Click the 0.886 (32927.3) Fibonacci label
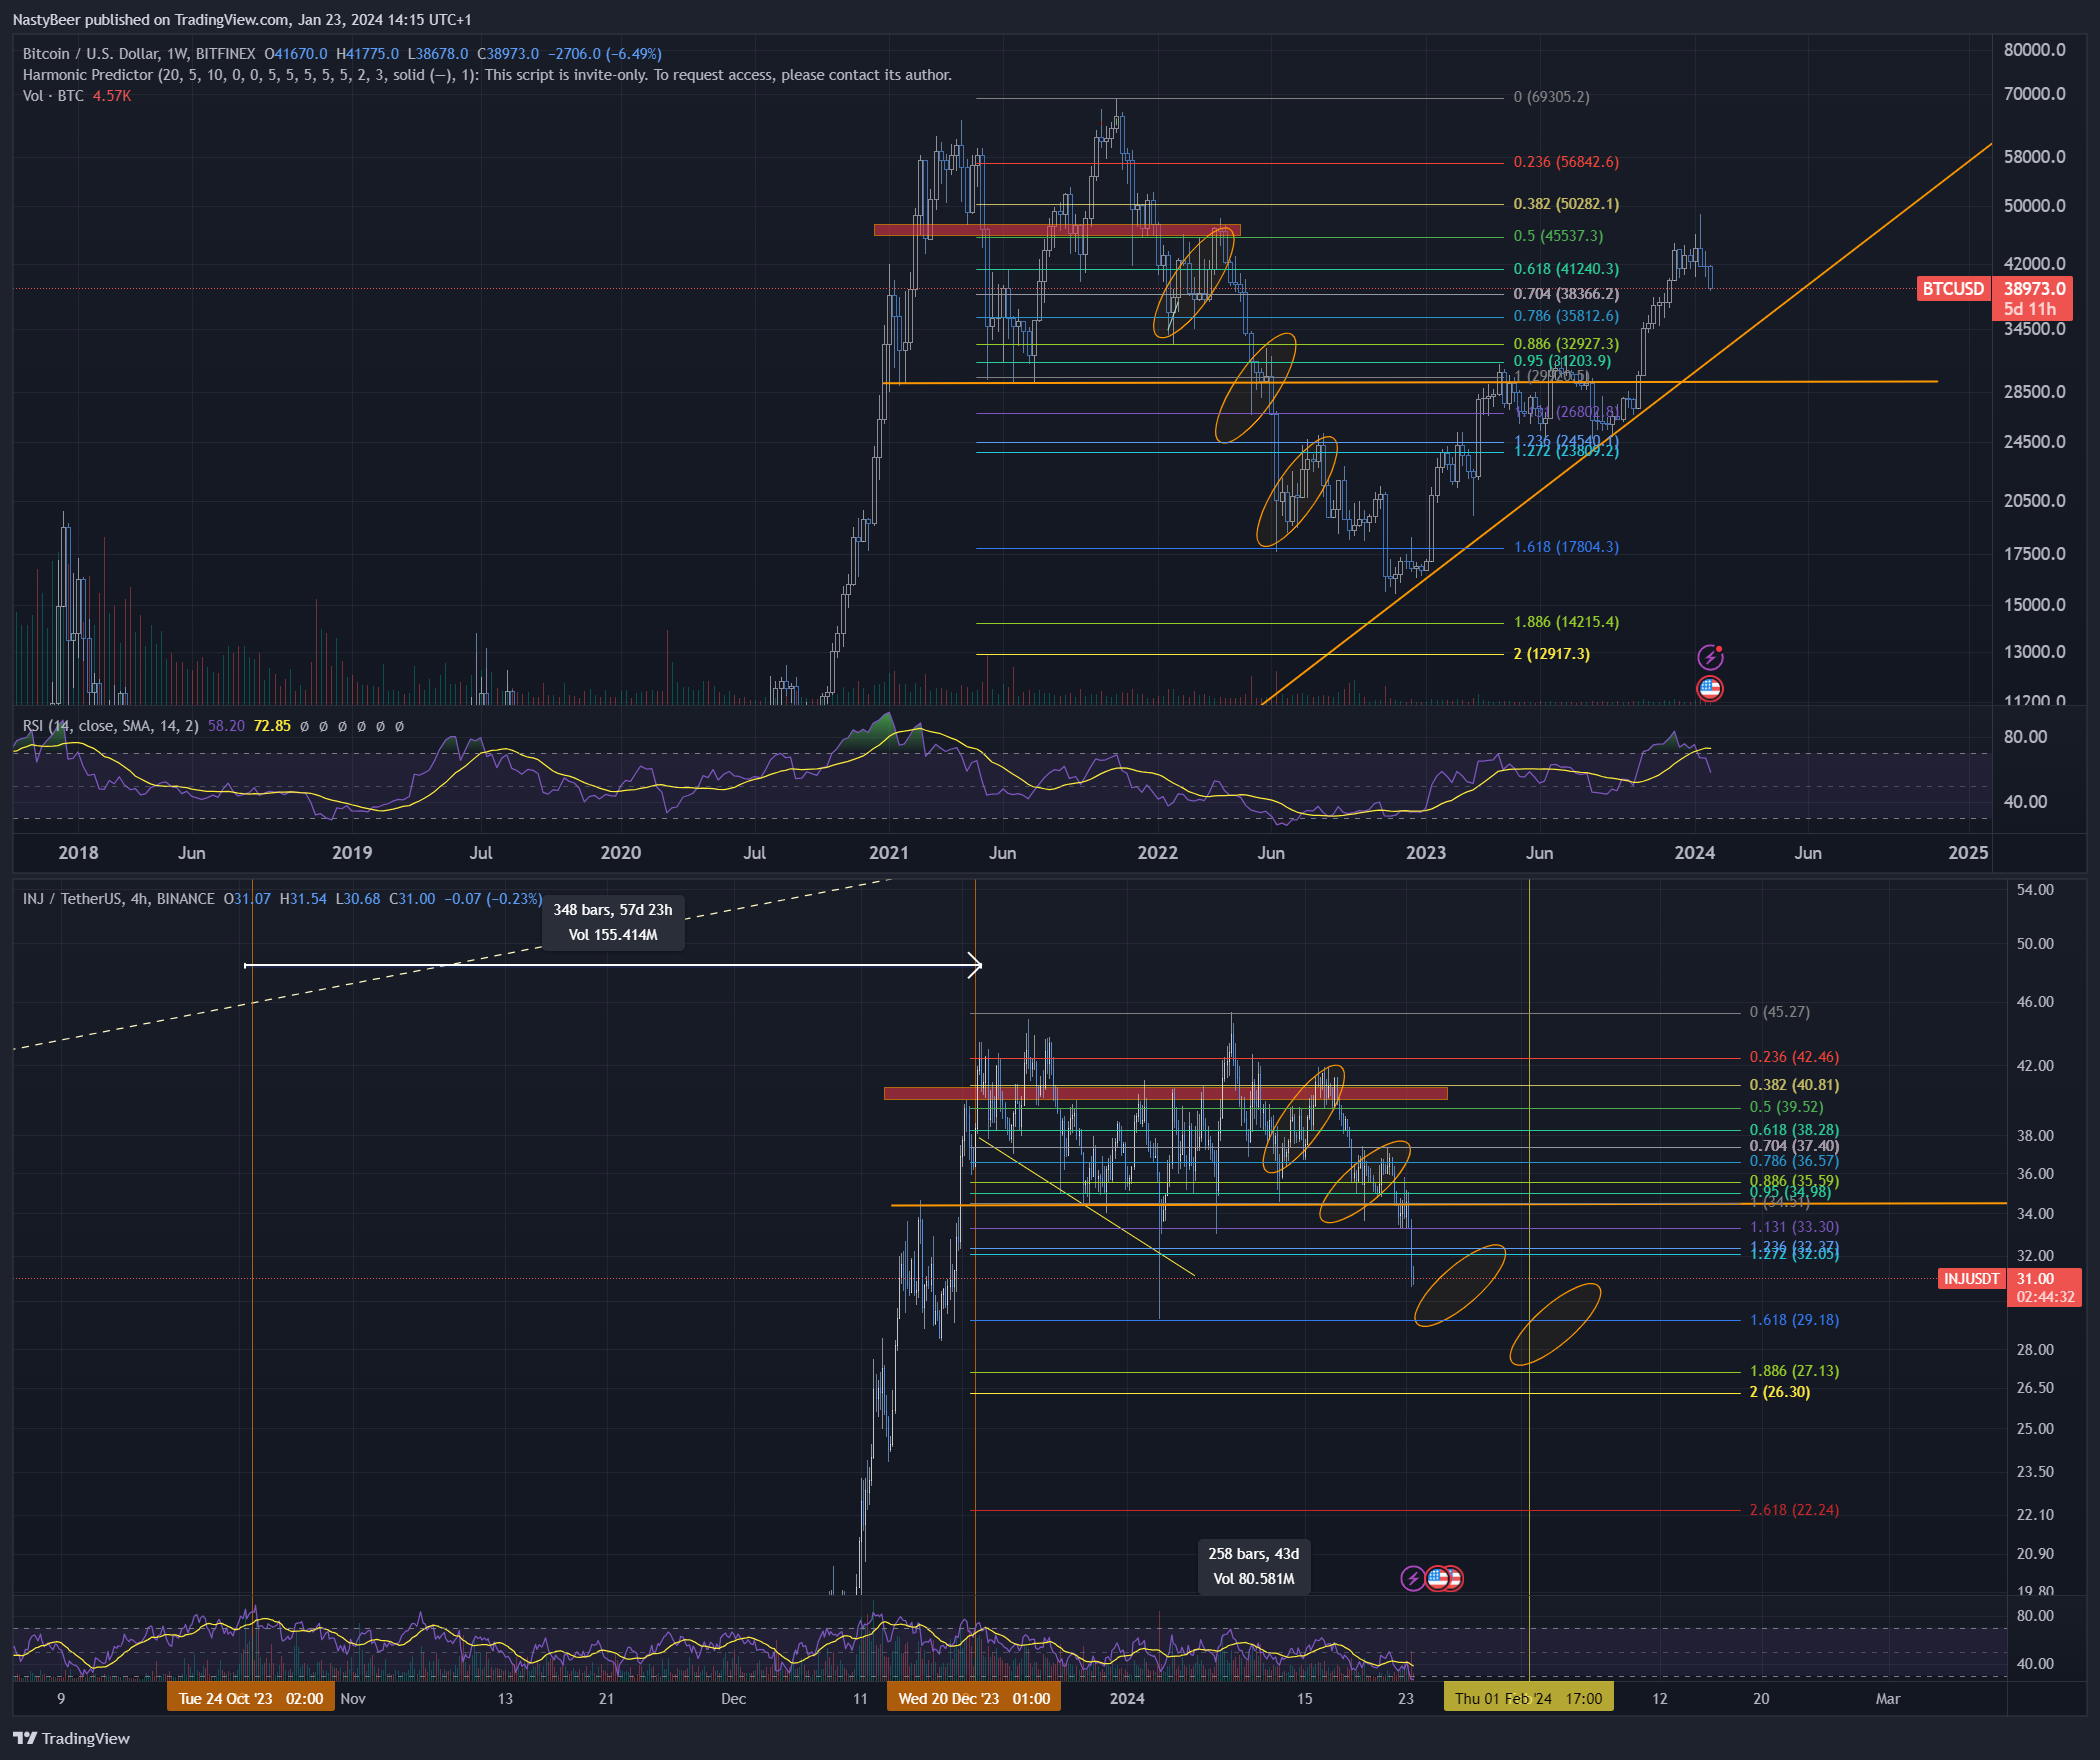 [1566, 344]
